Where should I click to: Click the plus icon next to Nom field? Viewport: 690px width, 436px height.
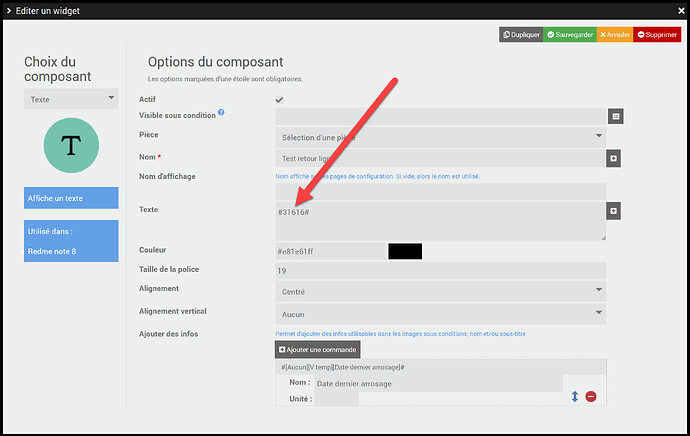[x=613, y=158]
